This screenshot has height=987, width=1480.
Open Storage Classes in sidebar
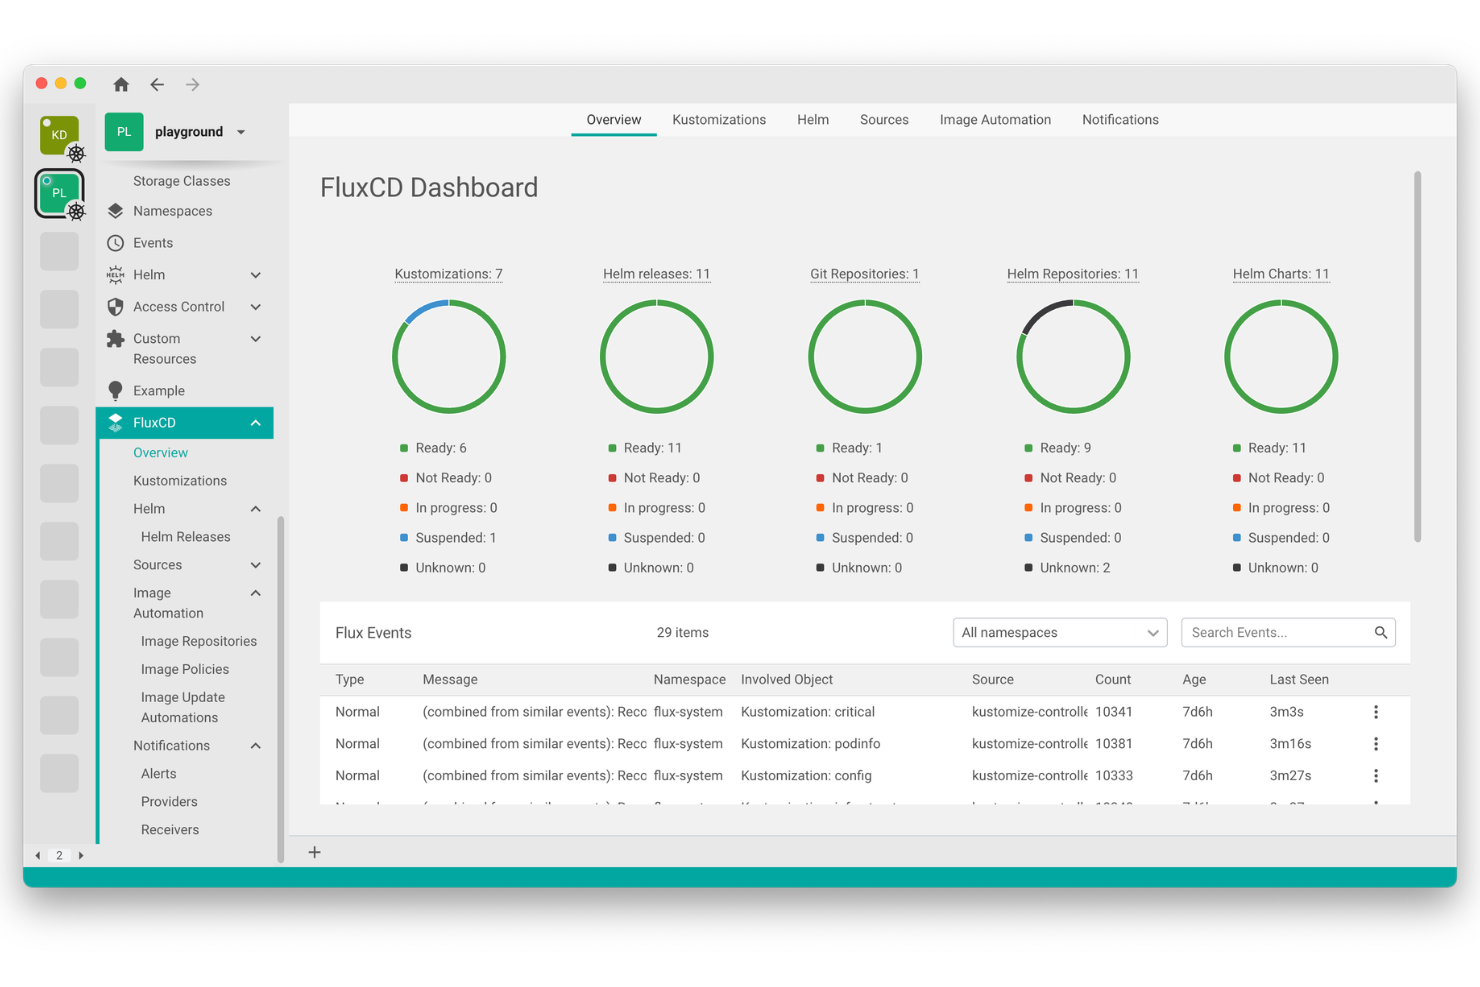tap(182, 181)
